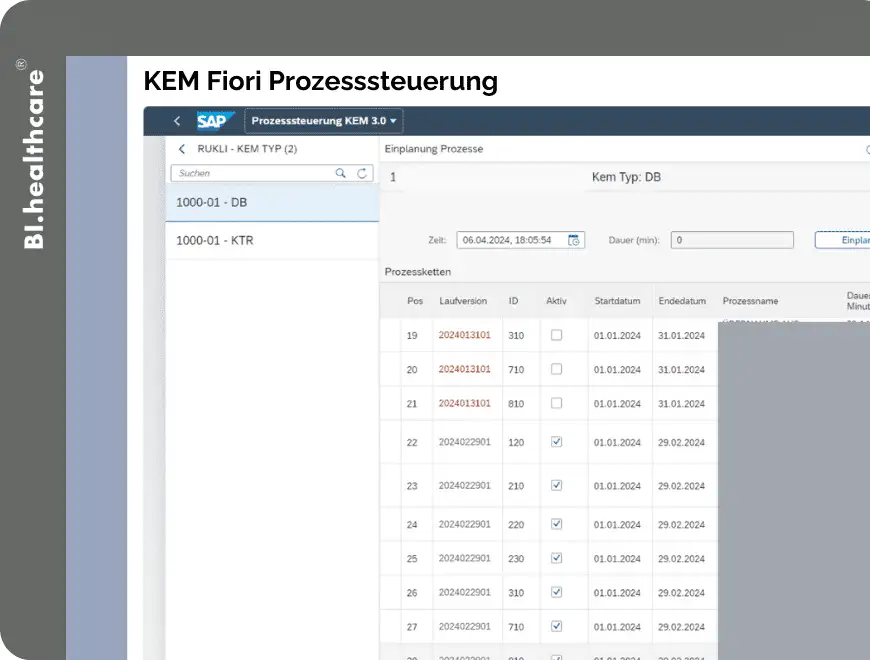Click ID 220 in row 24

[516, 525]
